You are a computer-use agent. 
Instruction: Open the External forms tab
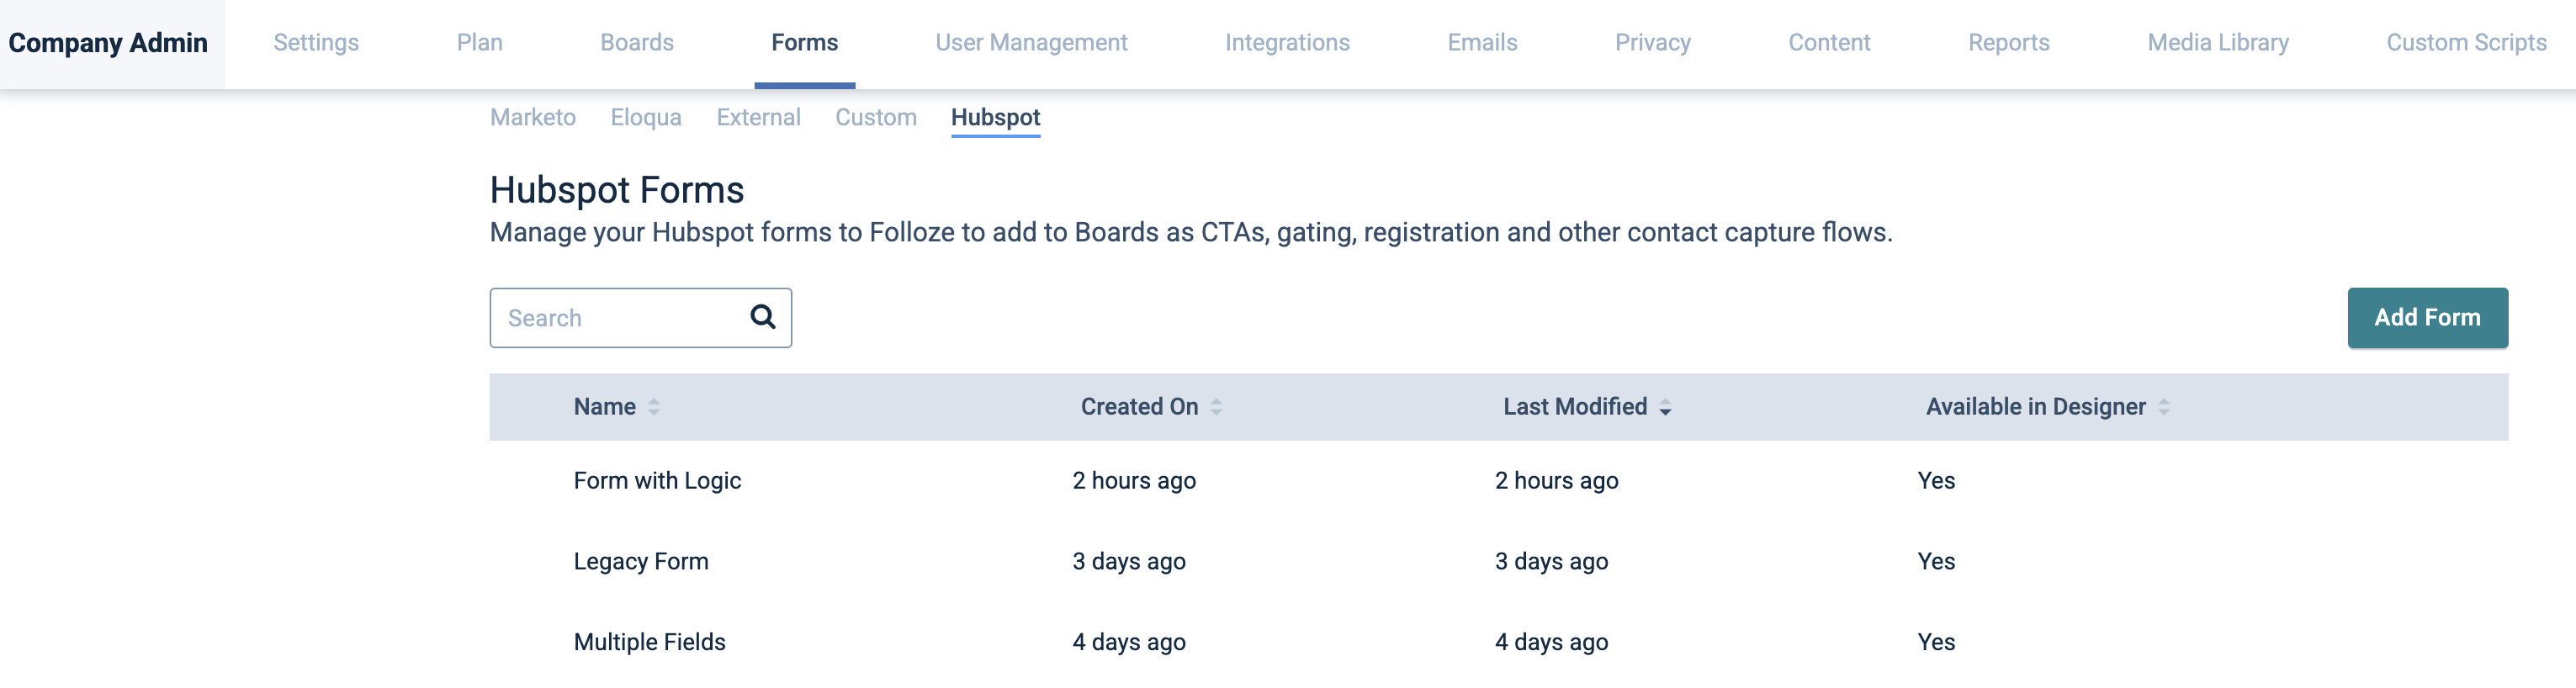point(758,118)
